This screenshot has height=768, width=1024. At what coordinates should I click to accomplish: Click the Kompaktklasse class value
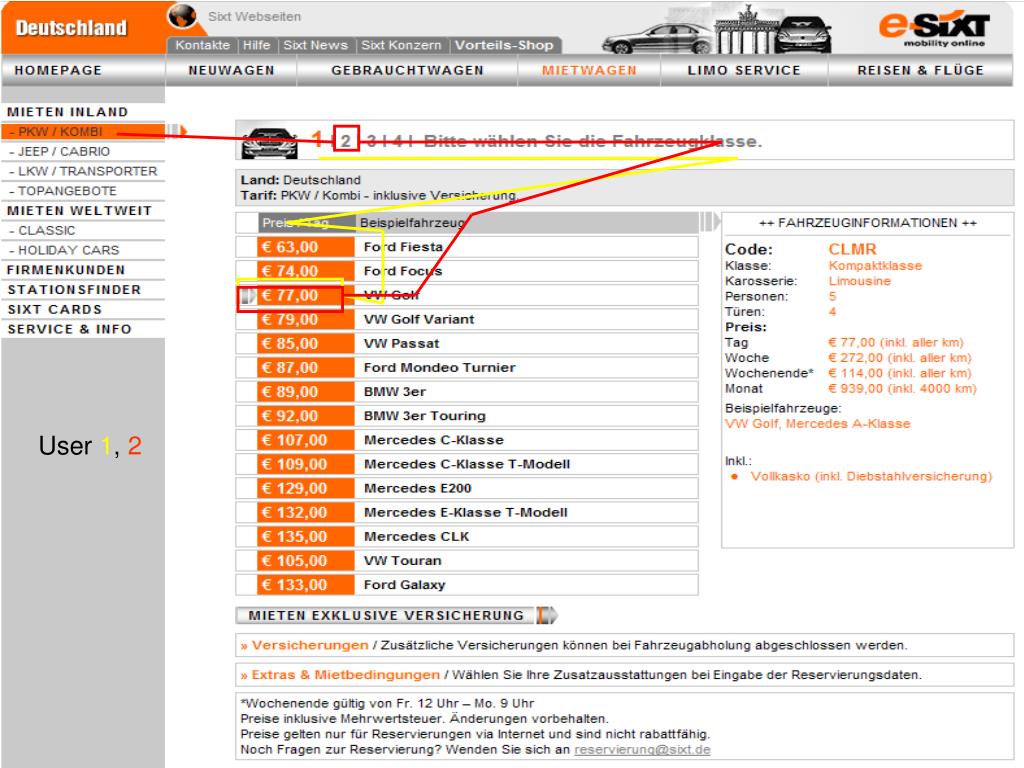pyautogui.click(x=875, y=266)
